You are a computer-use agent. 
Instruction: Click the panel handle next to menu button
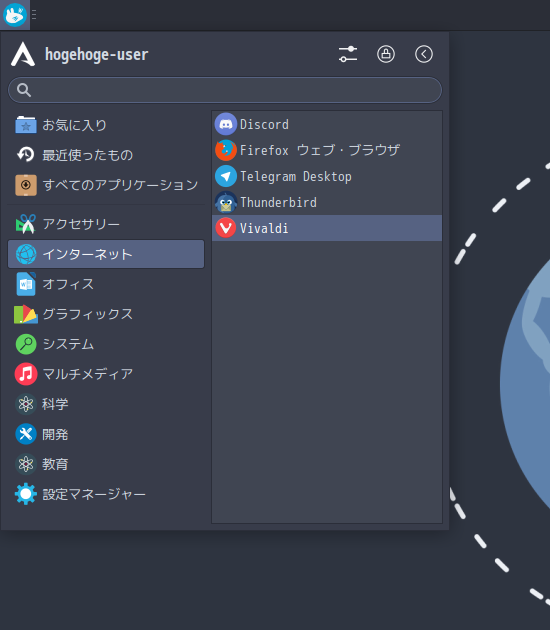[x=34, y=15]
